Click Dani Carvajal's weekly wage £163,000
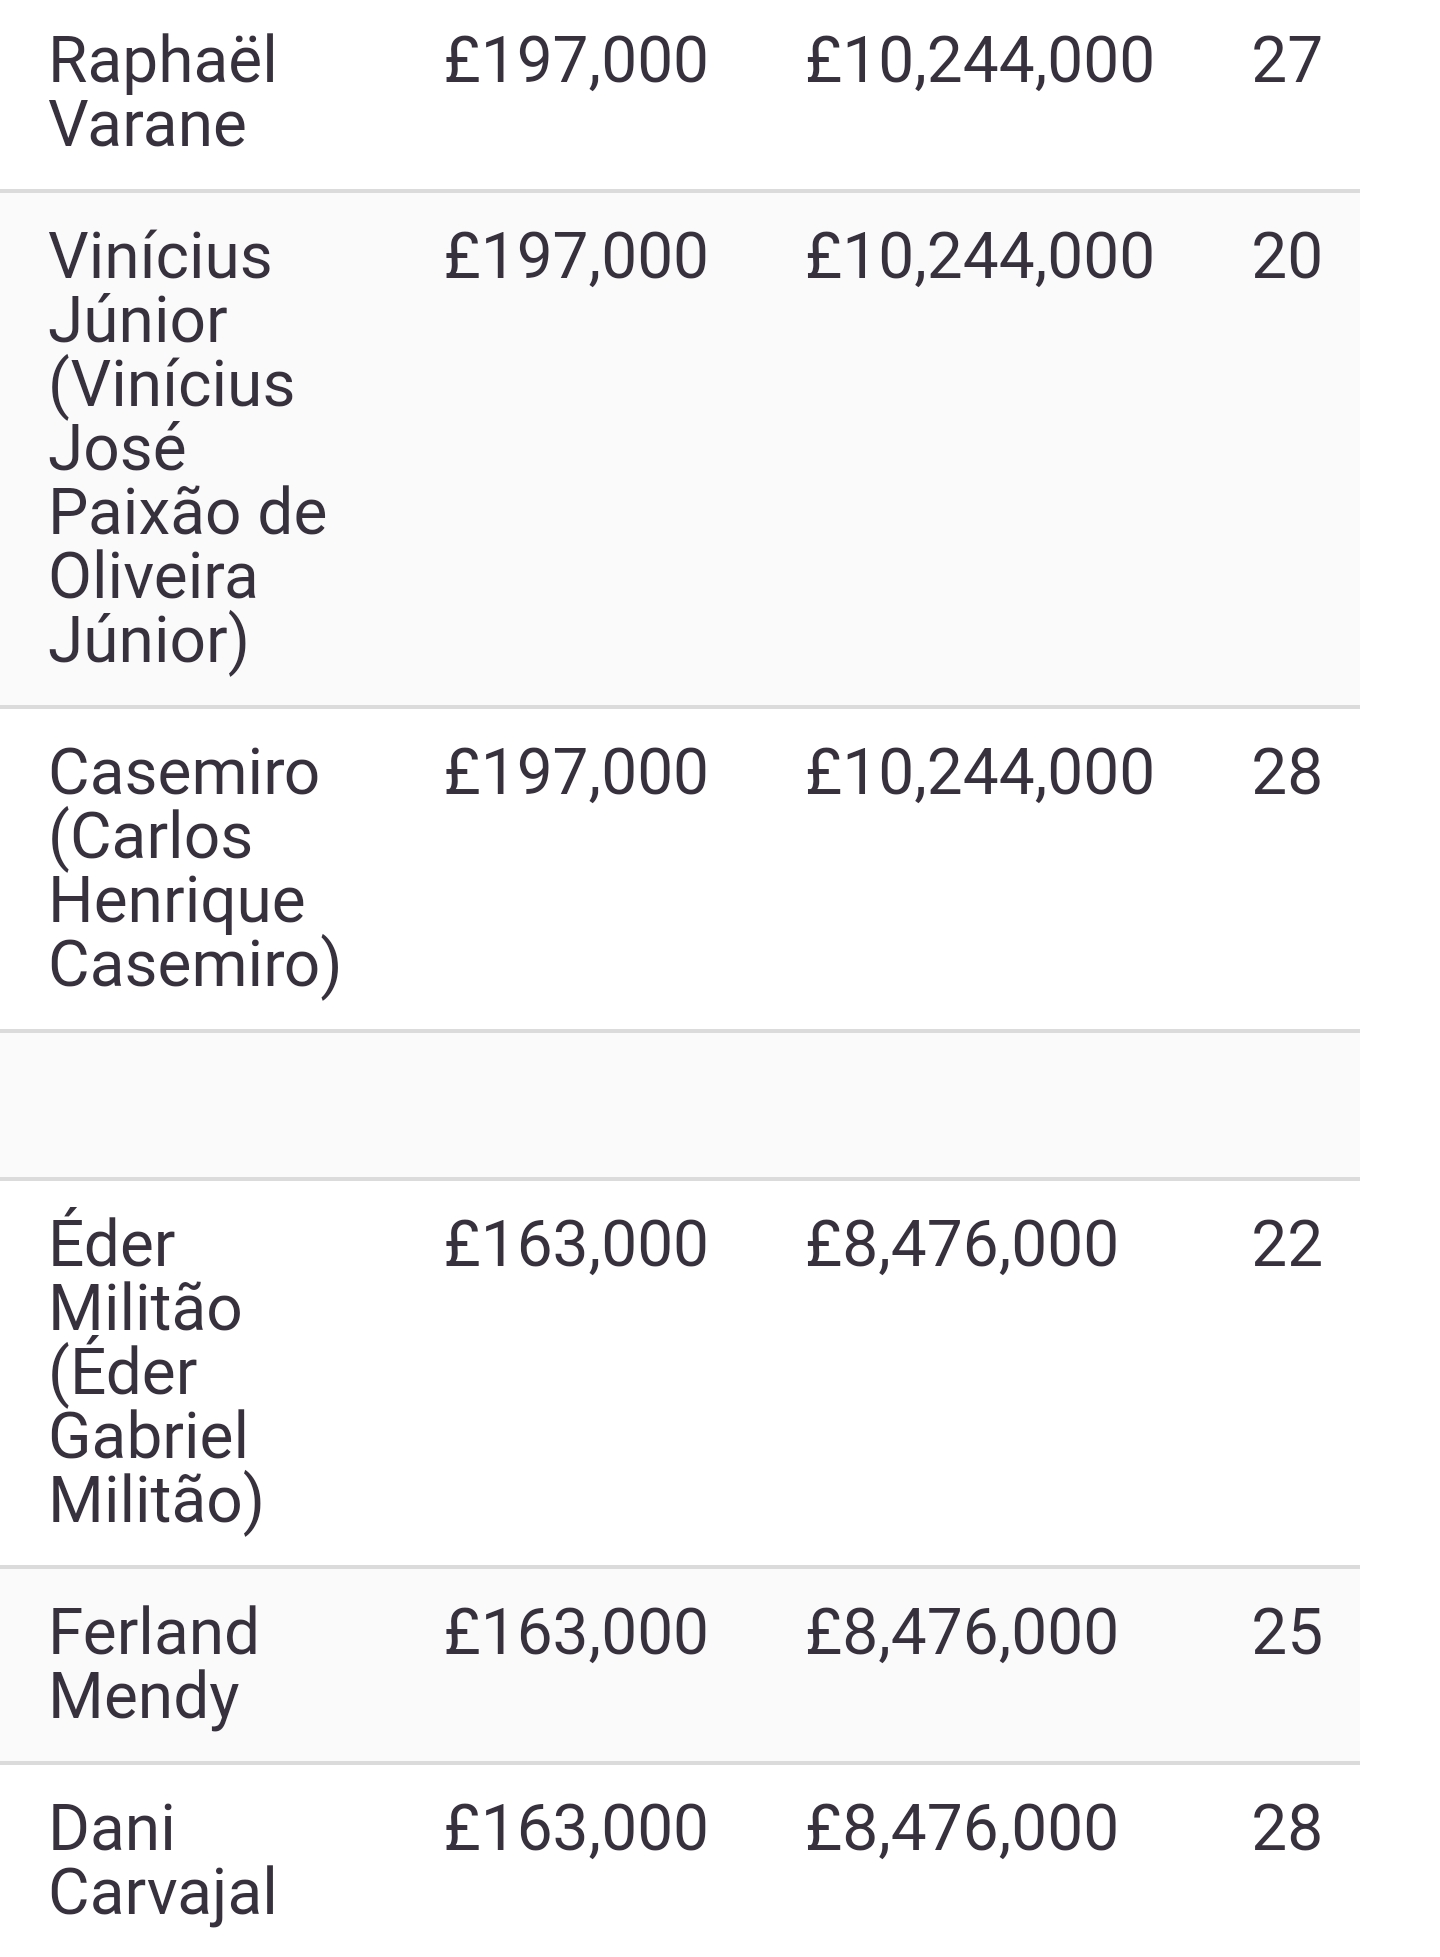 pos(576,1829)
